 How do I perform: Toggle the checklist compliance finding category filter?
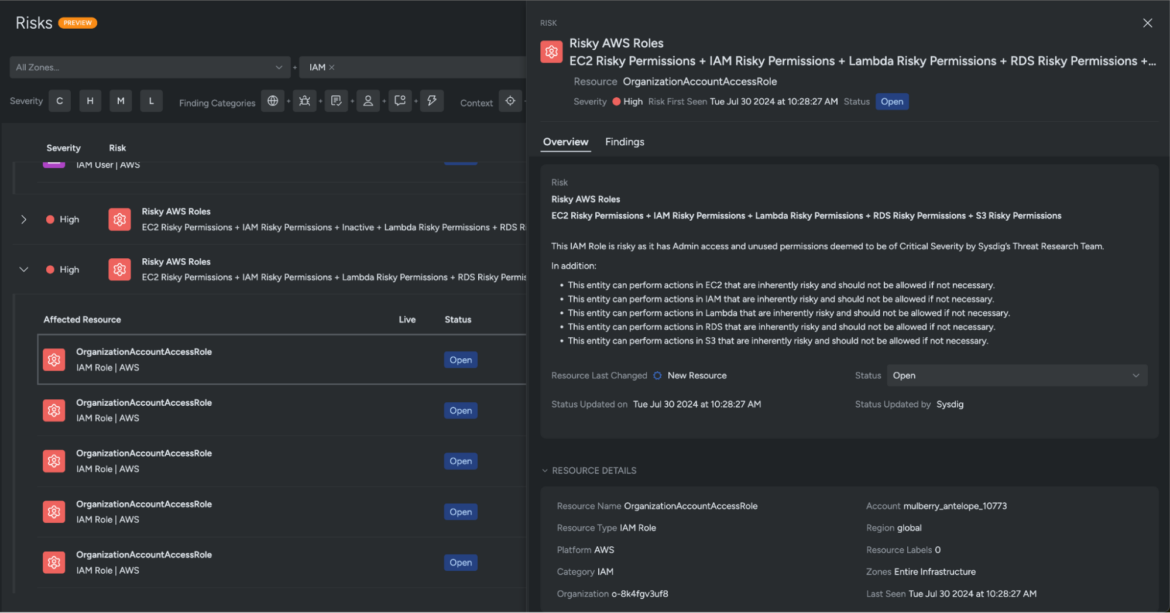tap(337, 101)
